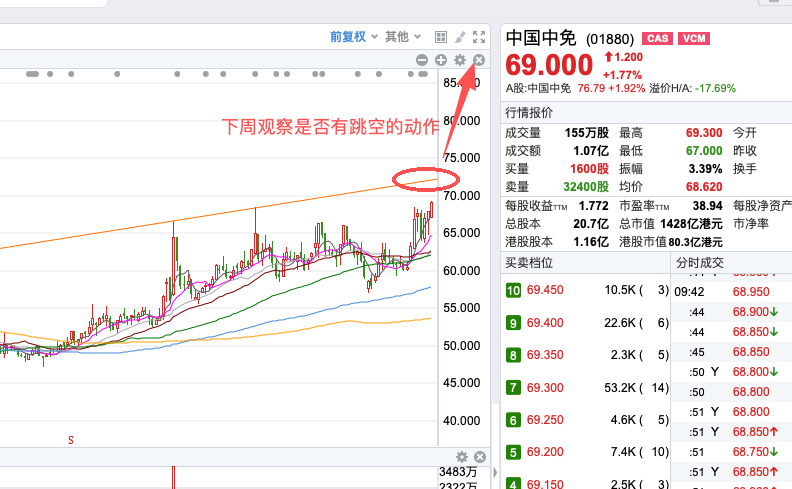
Task: Expand the 其他 options dropdown
Action: coord(403,37)
